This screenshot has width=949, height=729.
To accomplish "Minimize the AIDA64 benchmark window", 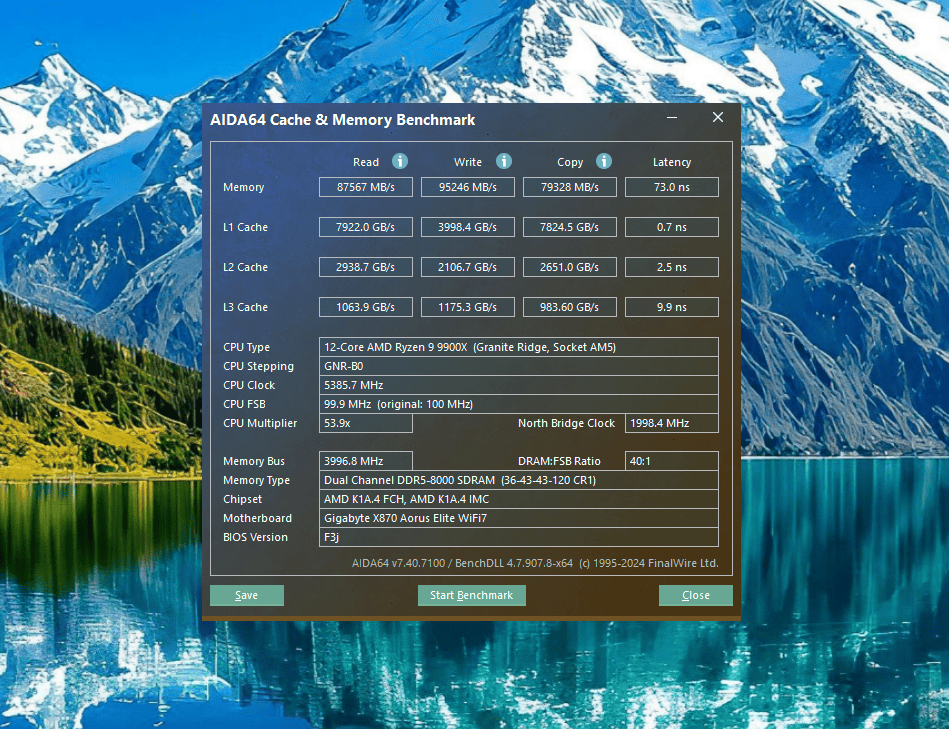I will 672,117.
